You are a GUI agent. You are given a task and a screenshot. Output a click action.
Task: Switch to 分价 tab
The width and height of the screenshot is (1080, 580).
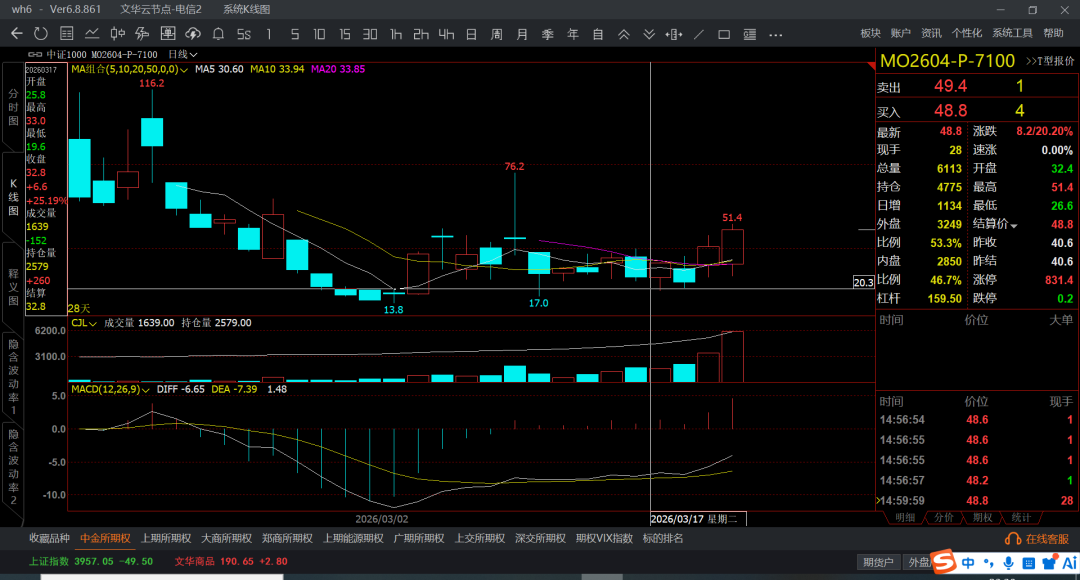coord(944,518)
